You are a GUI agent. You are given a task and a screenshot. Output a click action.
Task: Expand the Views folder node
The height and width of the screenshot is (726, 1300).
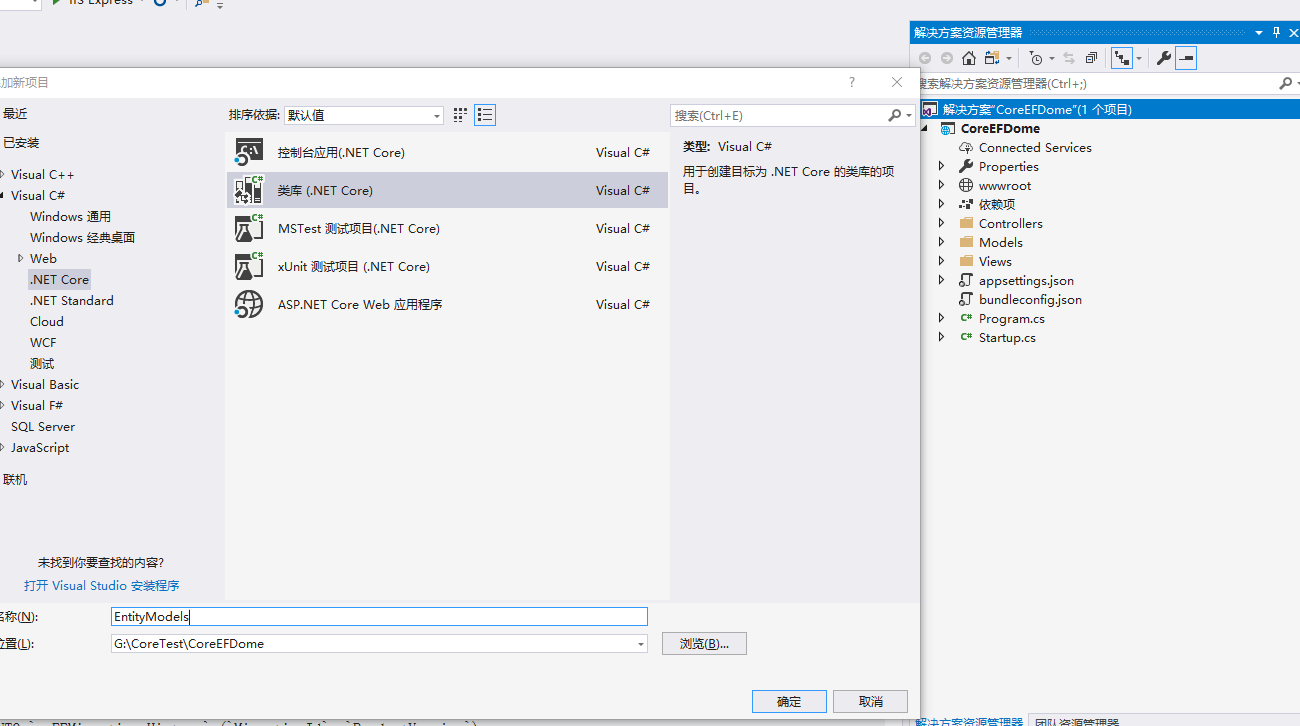coord(941,262)
